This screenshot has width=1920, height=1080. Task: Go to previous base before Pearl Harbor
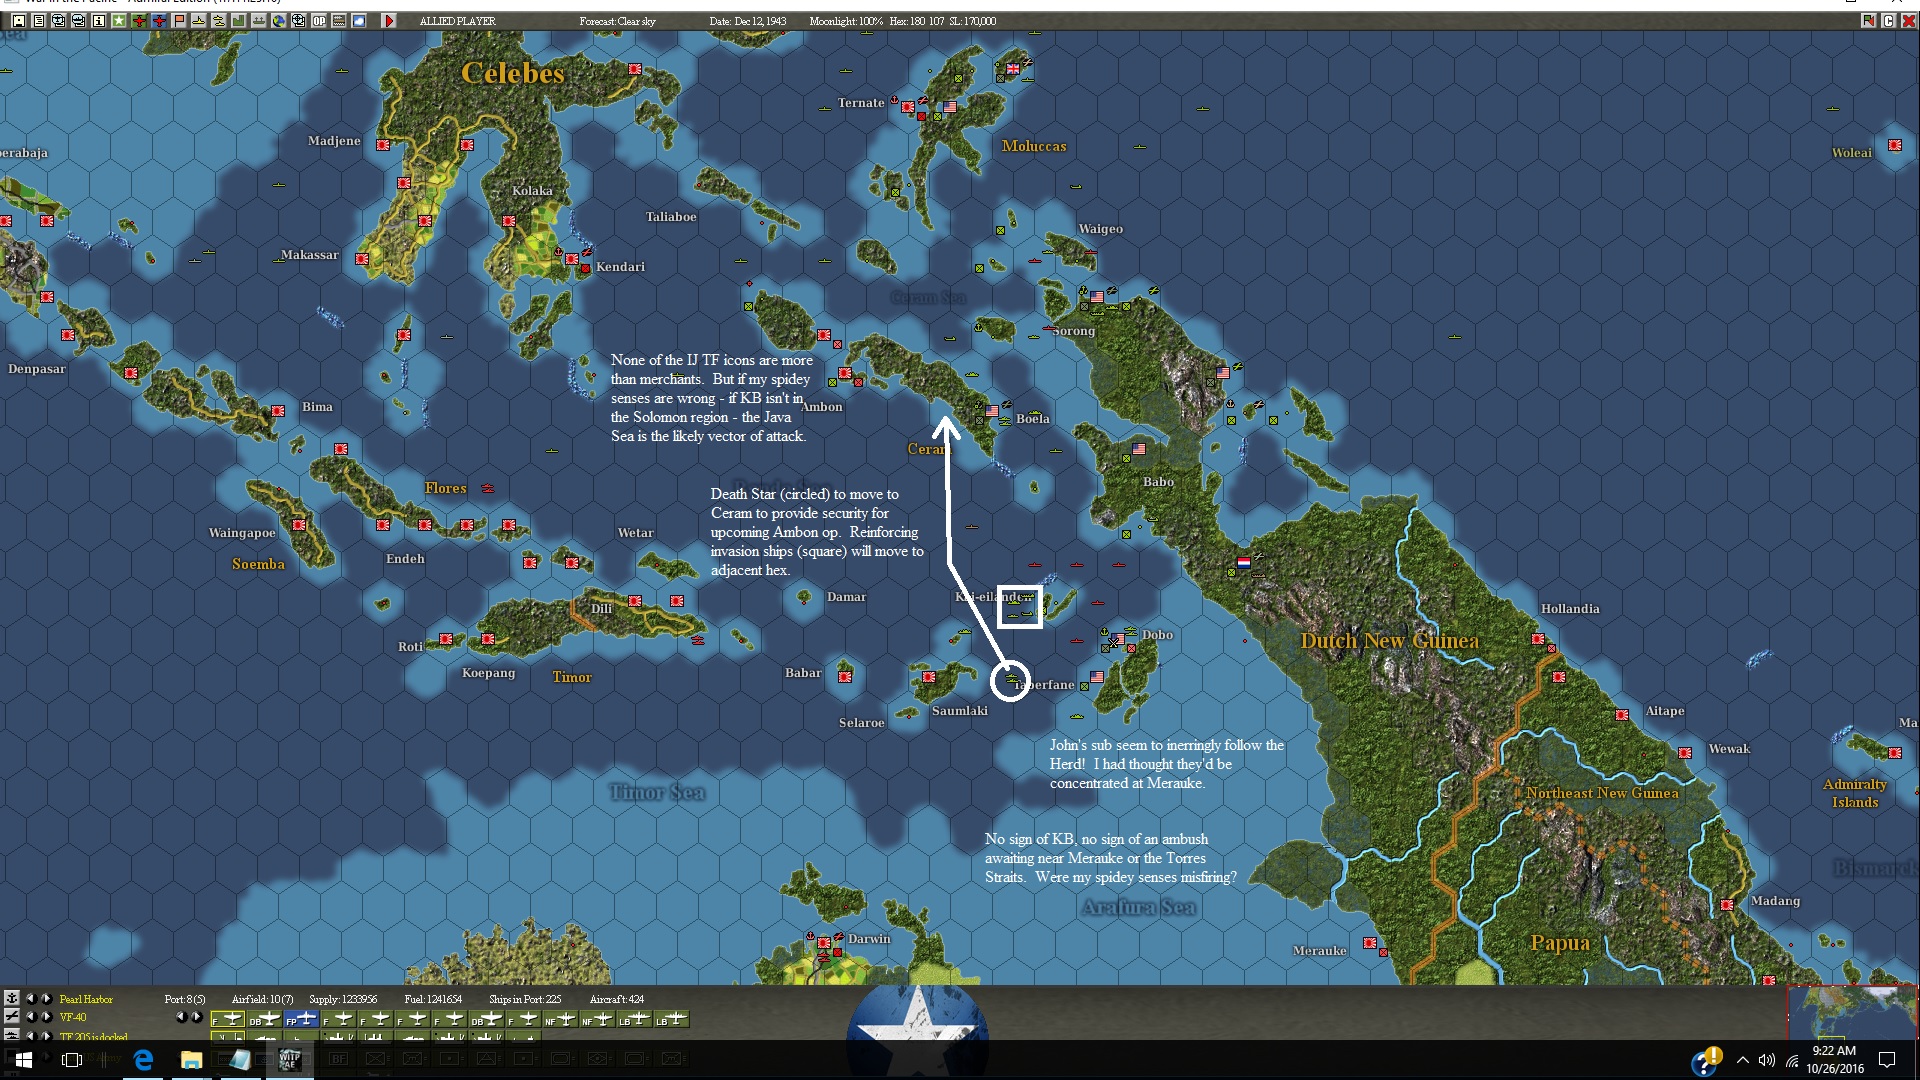pos(30,998)
